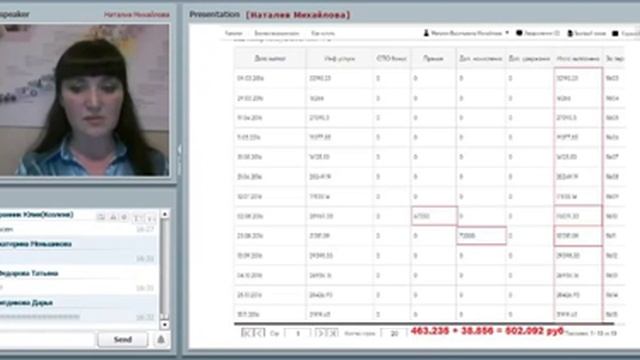Go to last page of table pager
This screenshot has height=360, width=640.
(333, 333)
